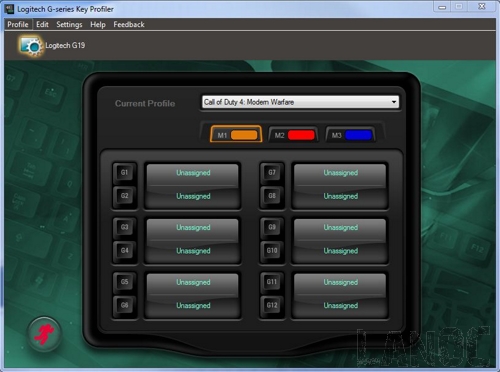Open the Profile menu

[x=18, y=24]
